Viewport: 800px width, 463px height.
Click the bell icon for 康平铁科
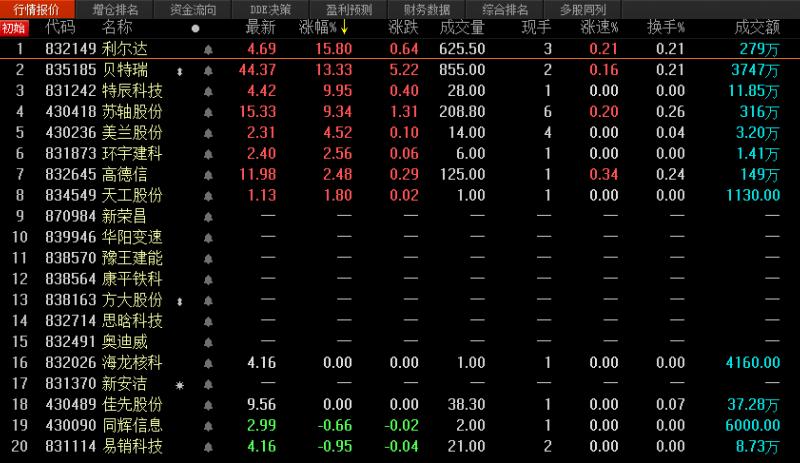tap(208, 280)
